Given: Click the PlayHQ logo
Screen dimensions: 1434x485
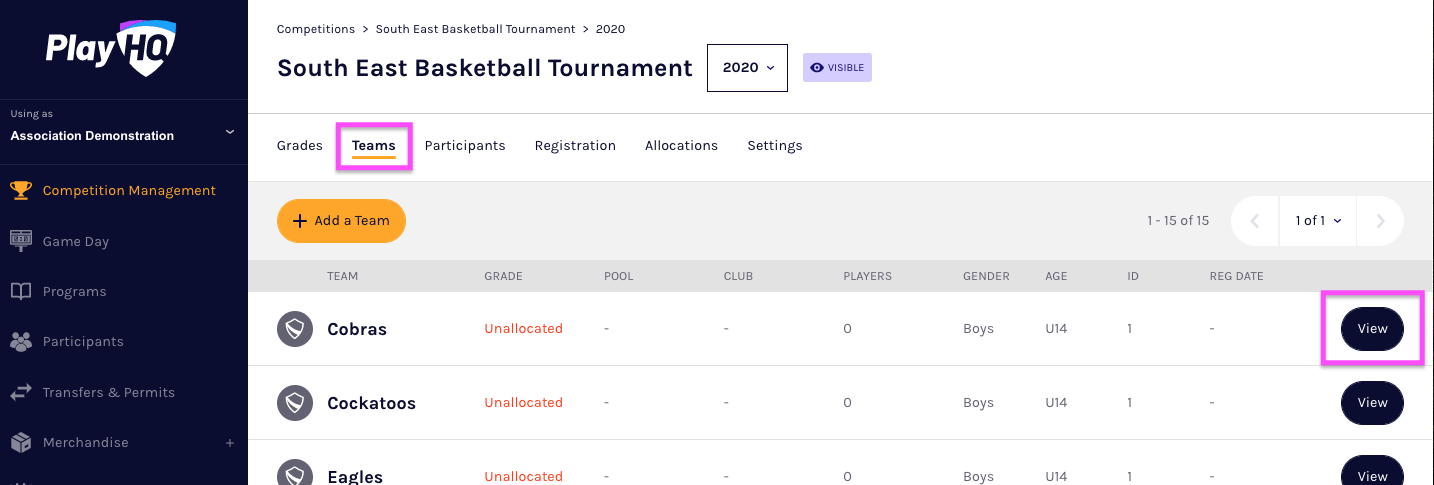Looking at the screenshot, I should tap(110, 47).
